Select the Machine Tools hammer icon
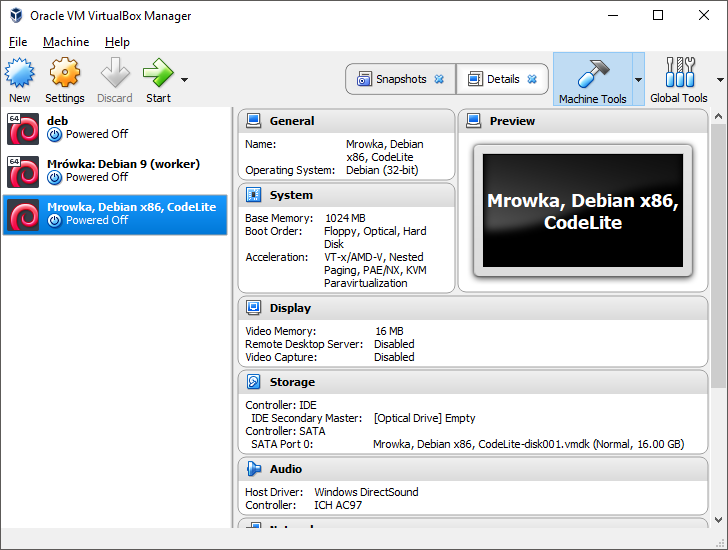The image size is (728, 550). pyautogui.click(x=592, y=73)
